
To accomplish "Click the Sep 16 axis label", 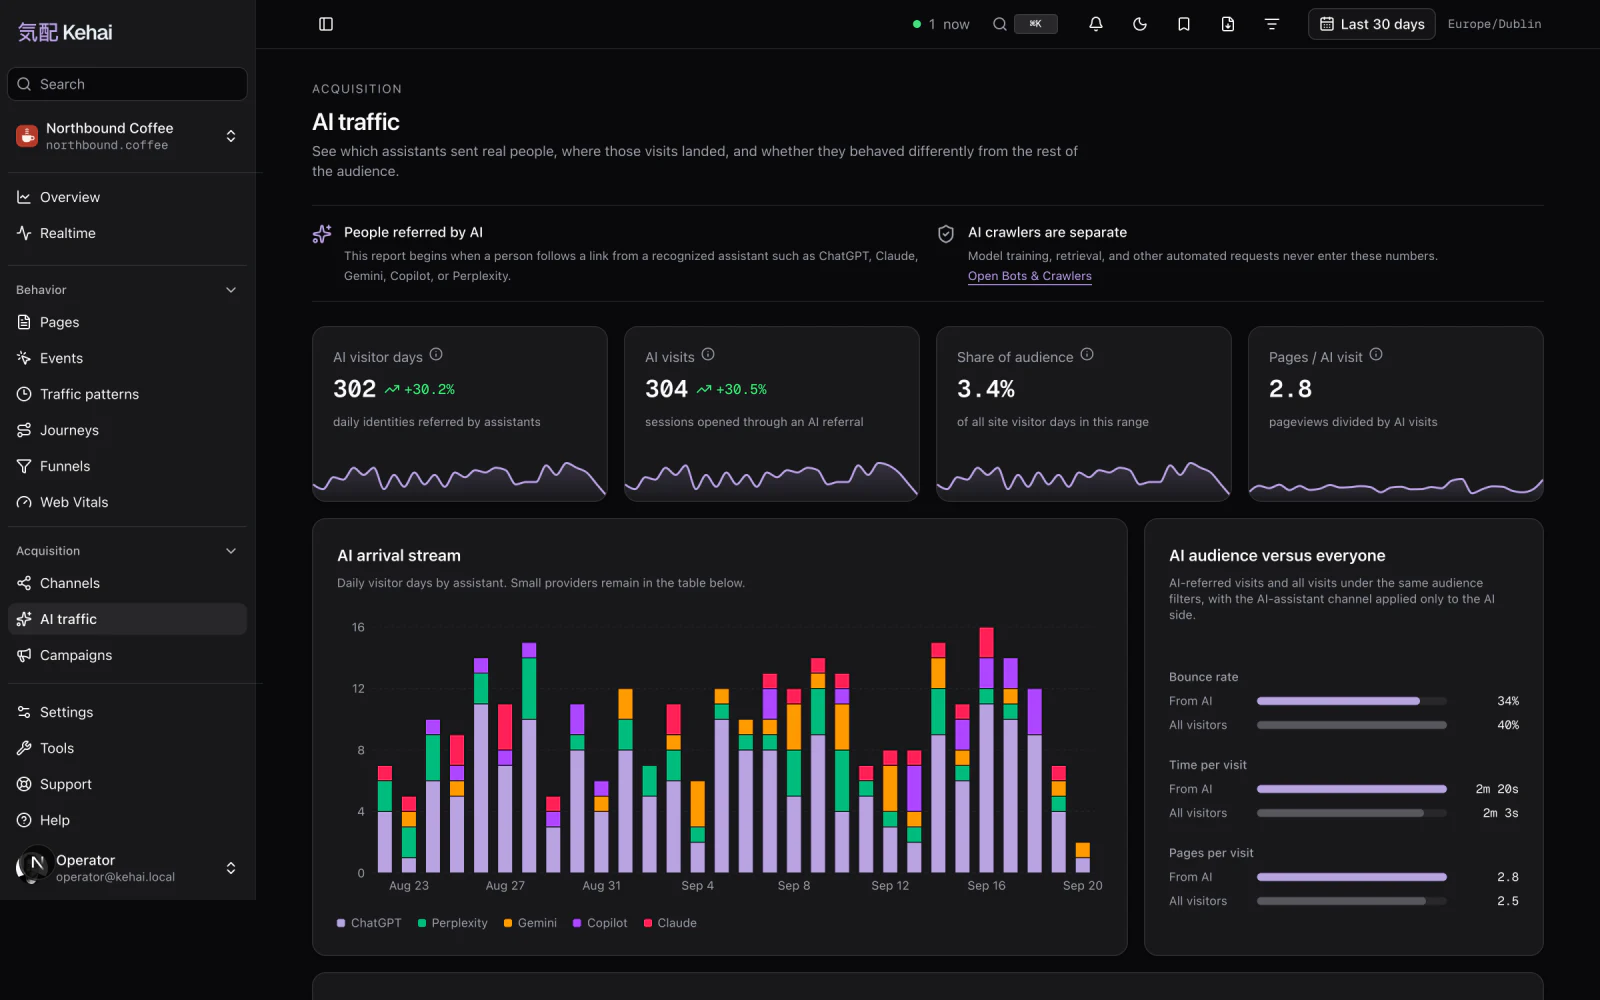I will 986,886.
